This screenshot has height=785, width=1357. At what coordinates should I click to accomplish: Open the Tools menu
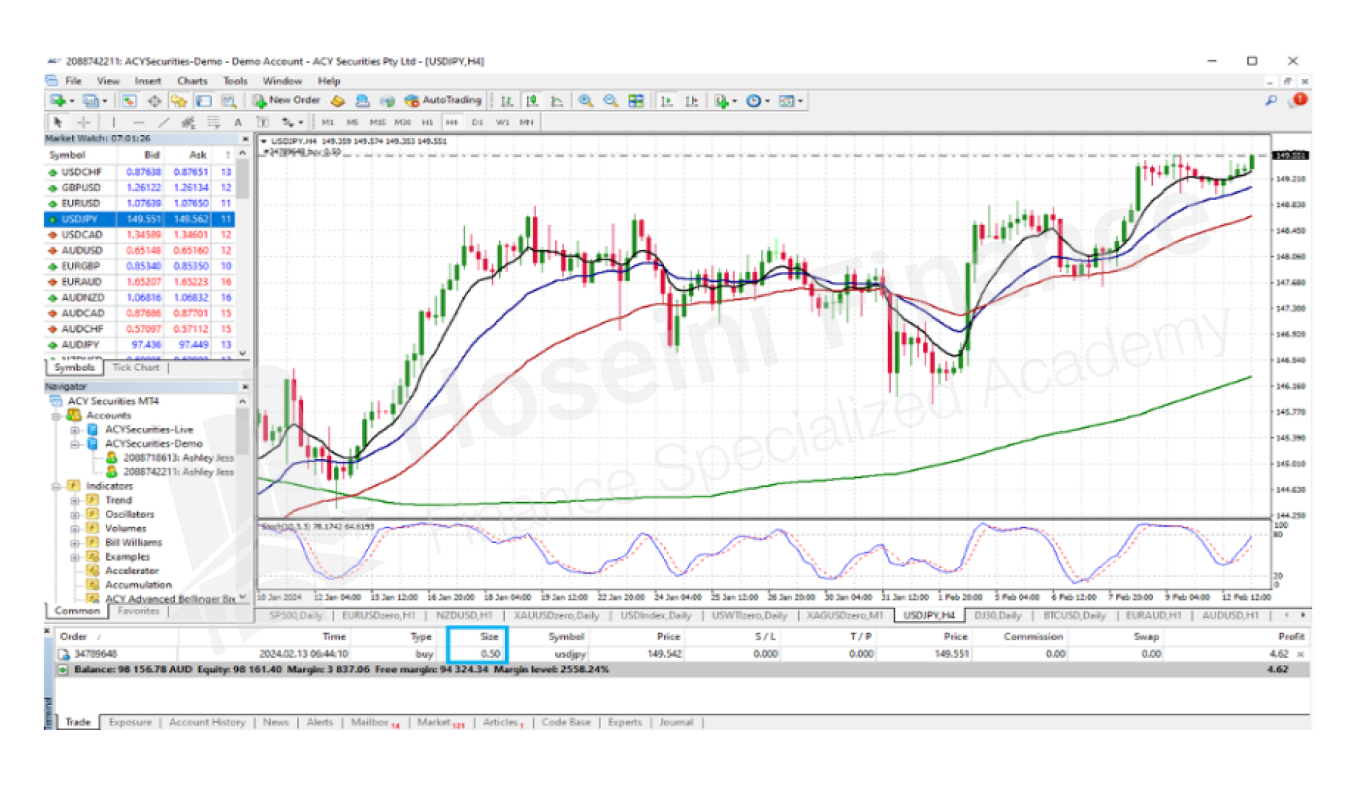coord(235,81)
